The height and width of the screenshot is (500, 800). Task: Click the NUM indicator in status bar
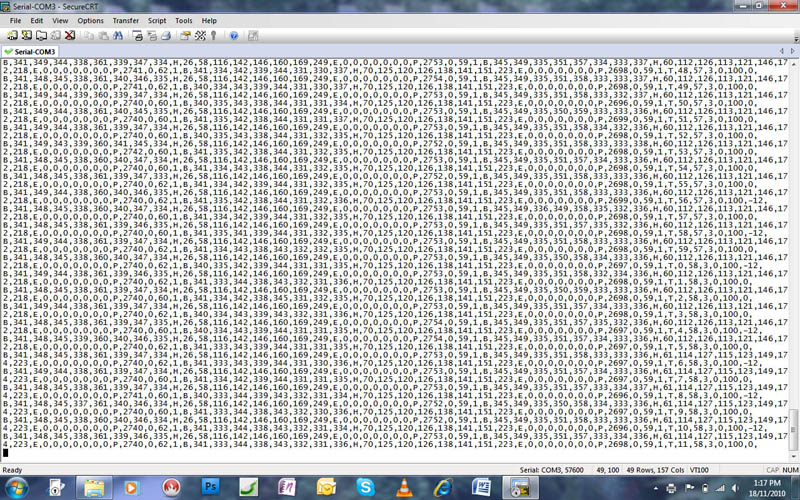[790, 470]
